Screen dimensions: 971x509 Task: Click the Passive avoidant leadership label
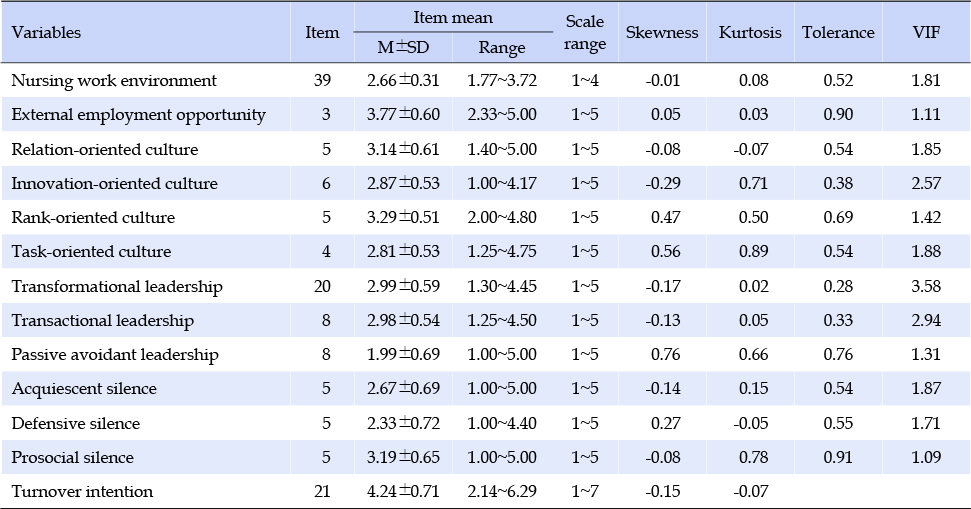(x=115, y=355)
